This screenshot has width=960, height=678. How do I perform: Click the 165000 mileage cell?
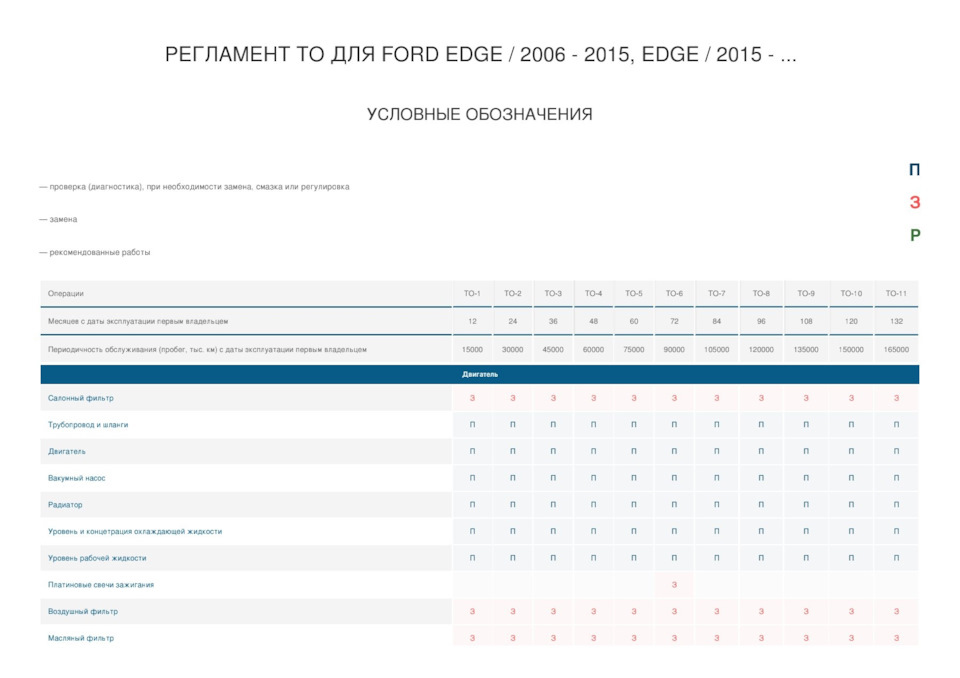click(896, 350)
